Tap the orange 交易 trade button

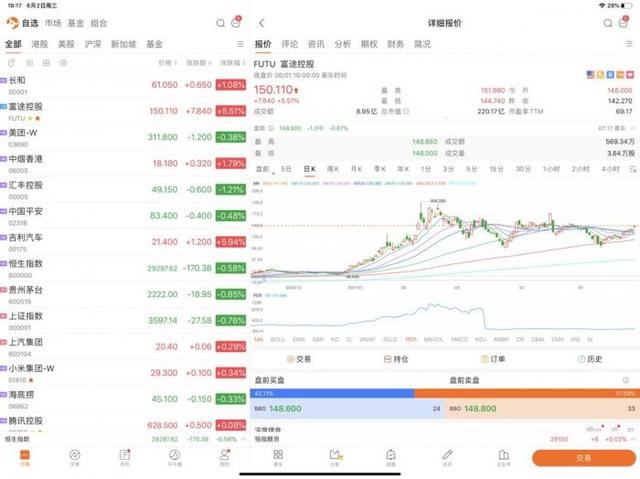click(x=584, y=458)
